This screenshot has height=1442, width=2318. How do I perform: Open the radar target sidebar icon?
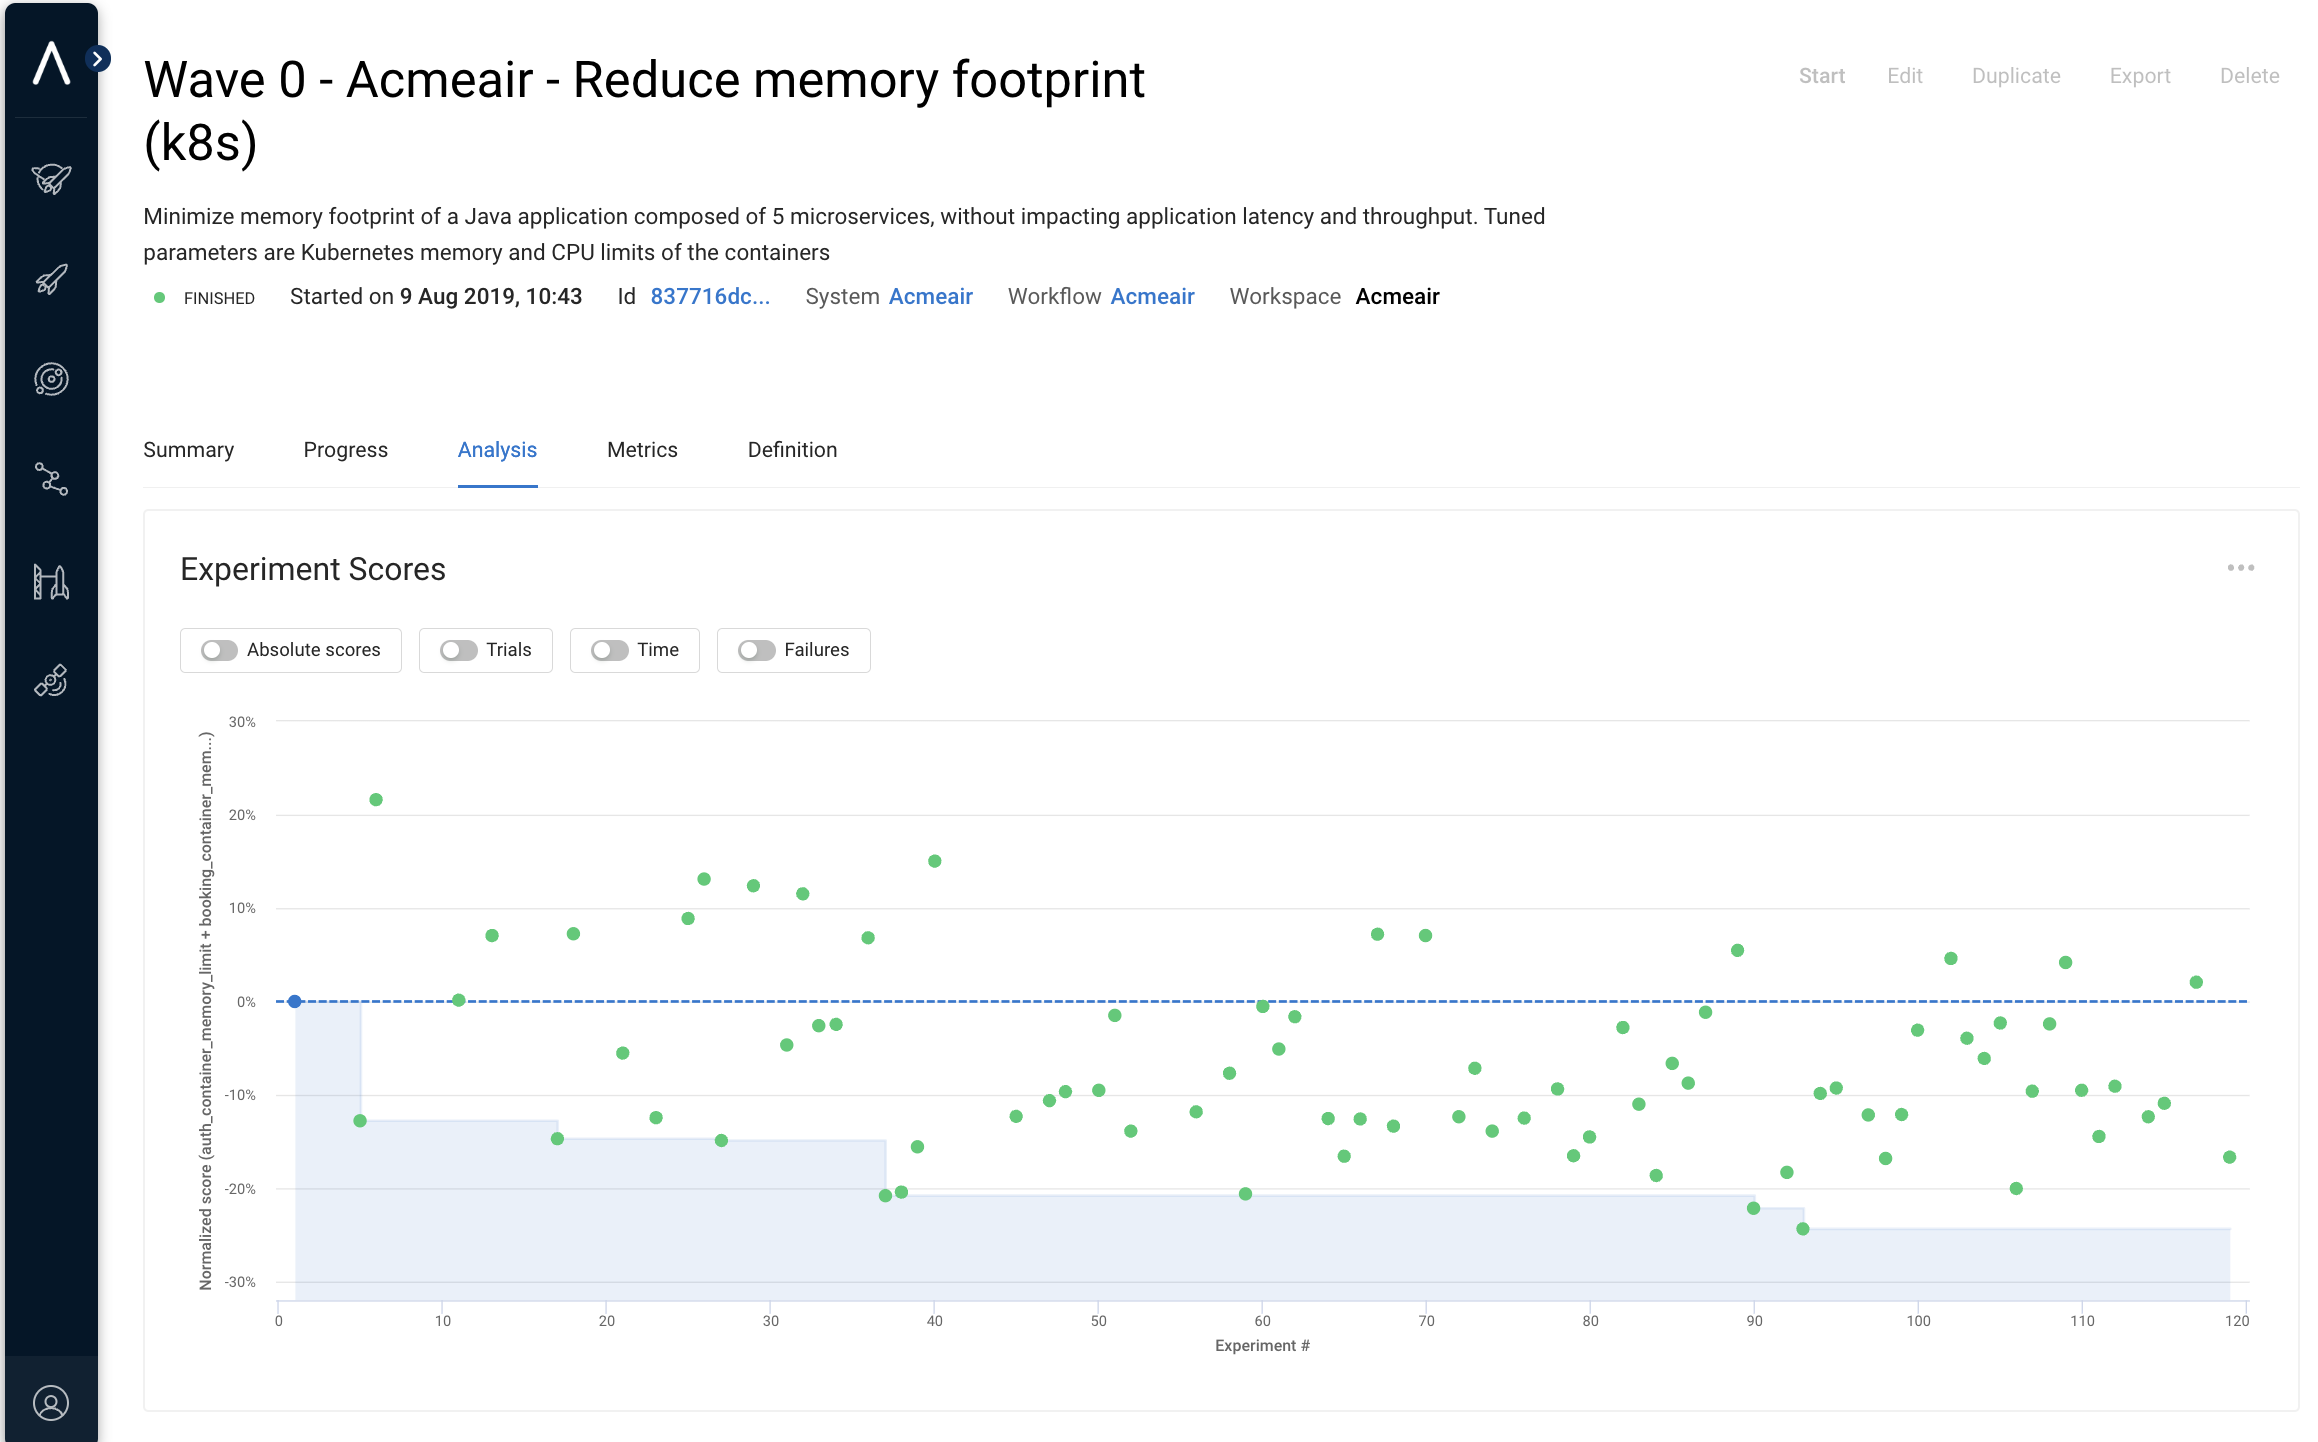(x=51, y=379)
